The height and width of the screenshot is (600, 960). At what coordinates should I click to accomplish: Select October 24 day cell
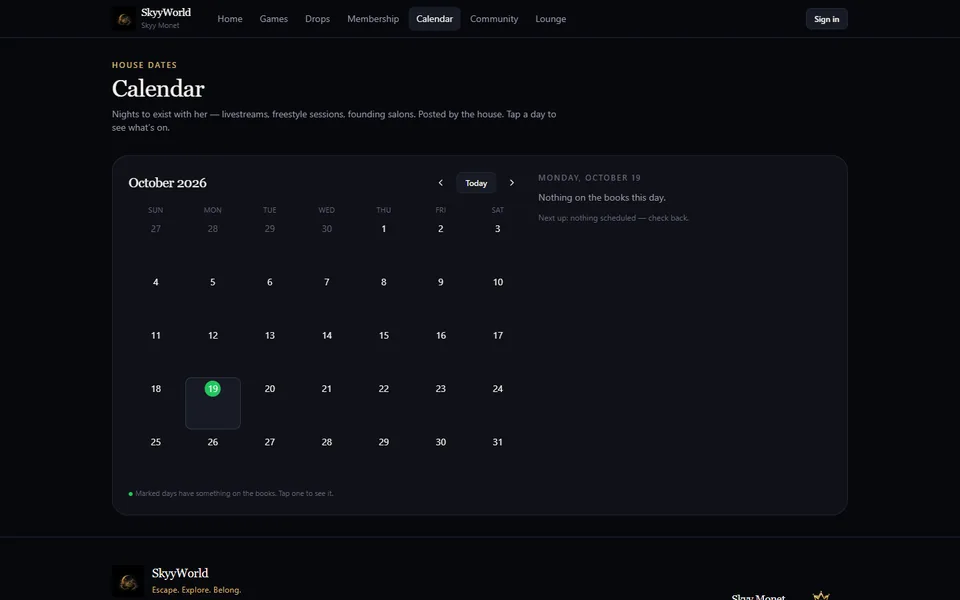pyautogui.click(x=498, y=403)
